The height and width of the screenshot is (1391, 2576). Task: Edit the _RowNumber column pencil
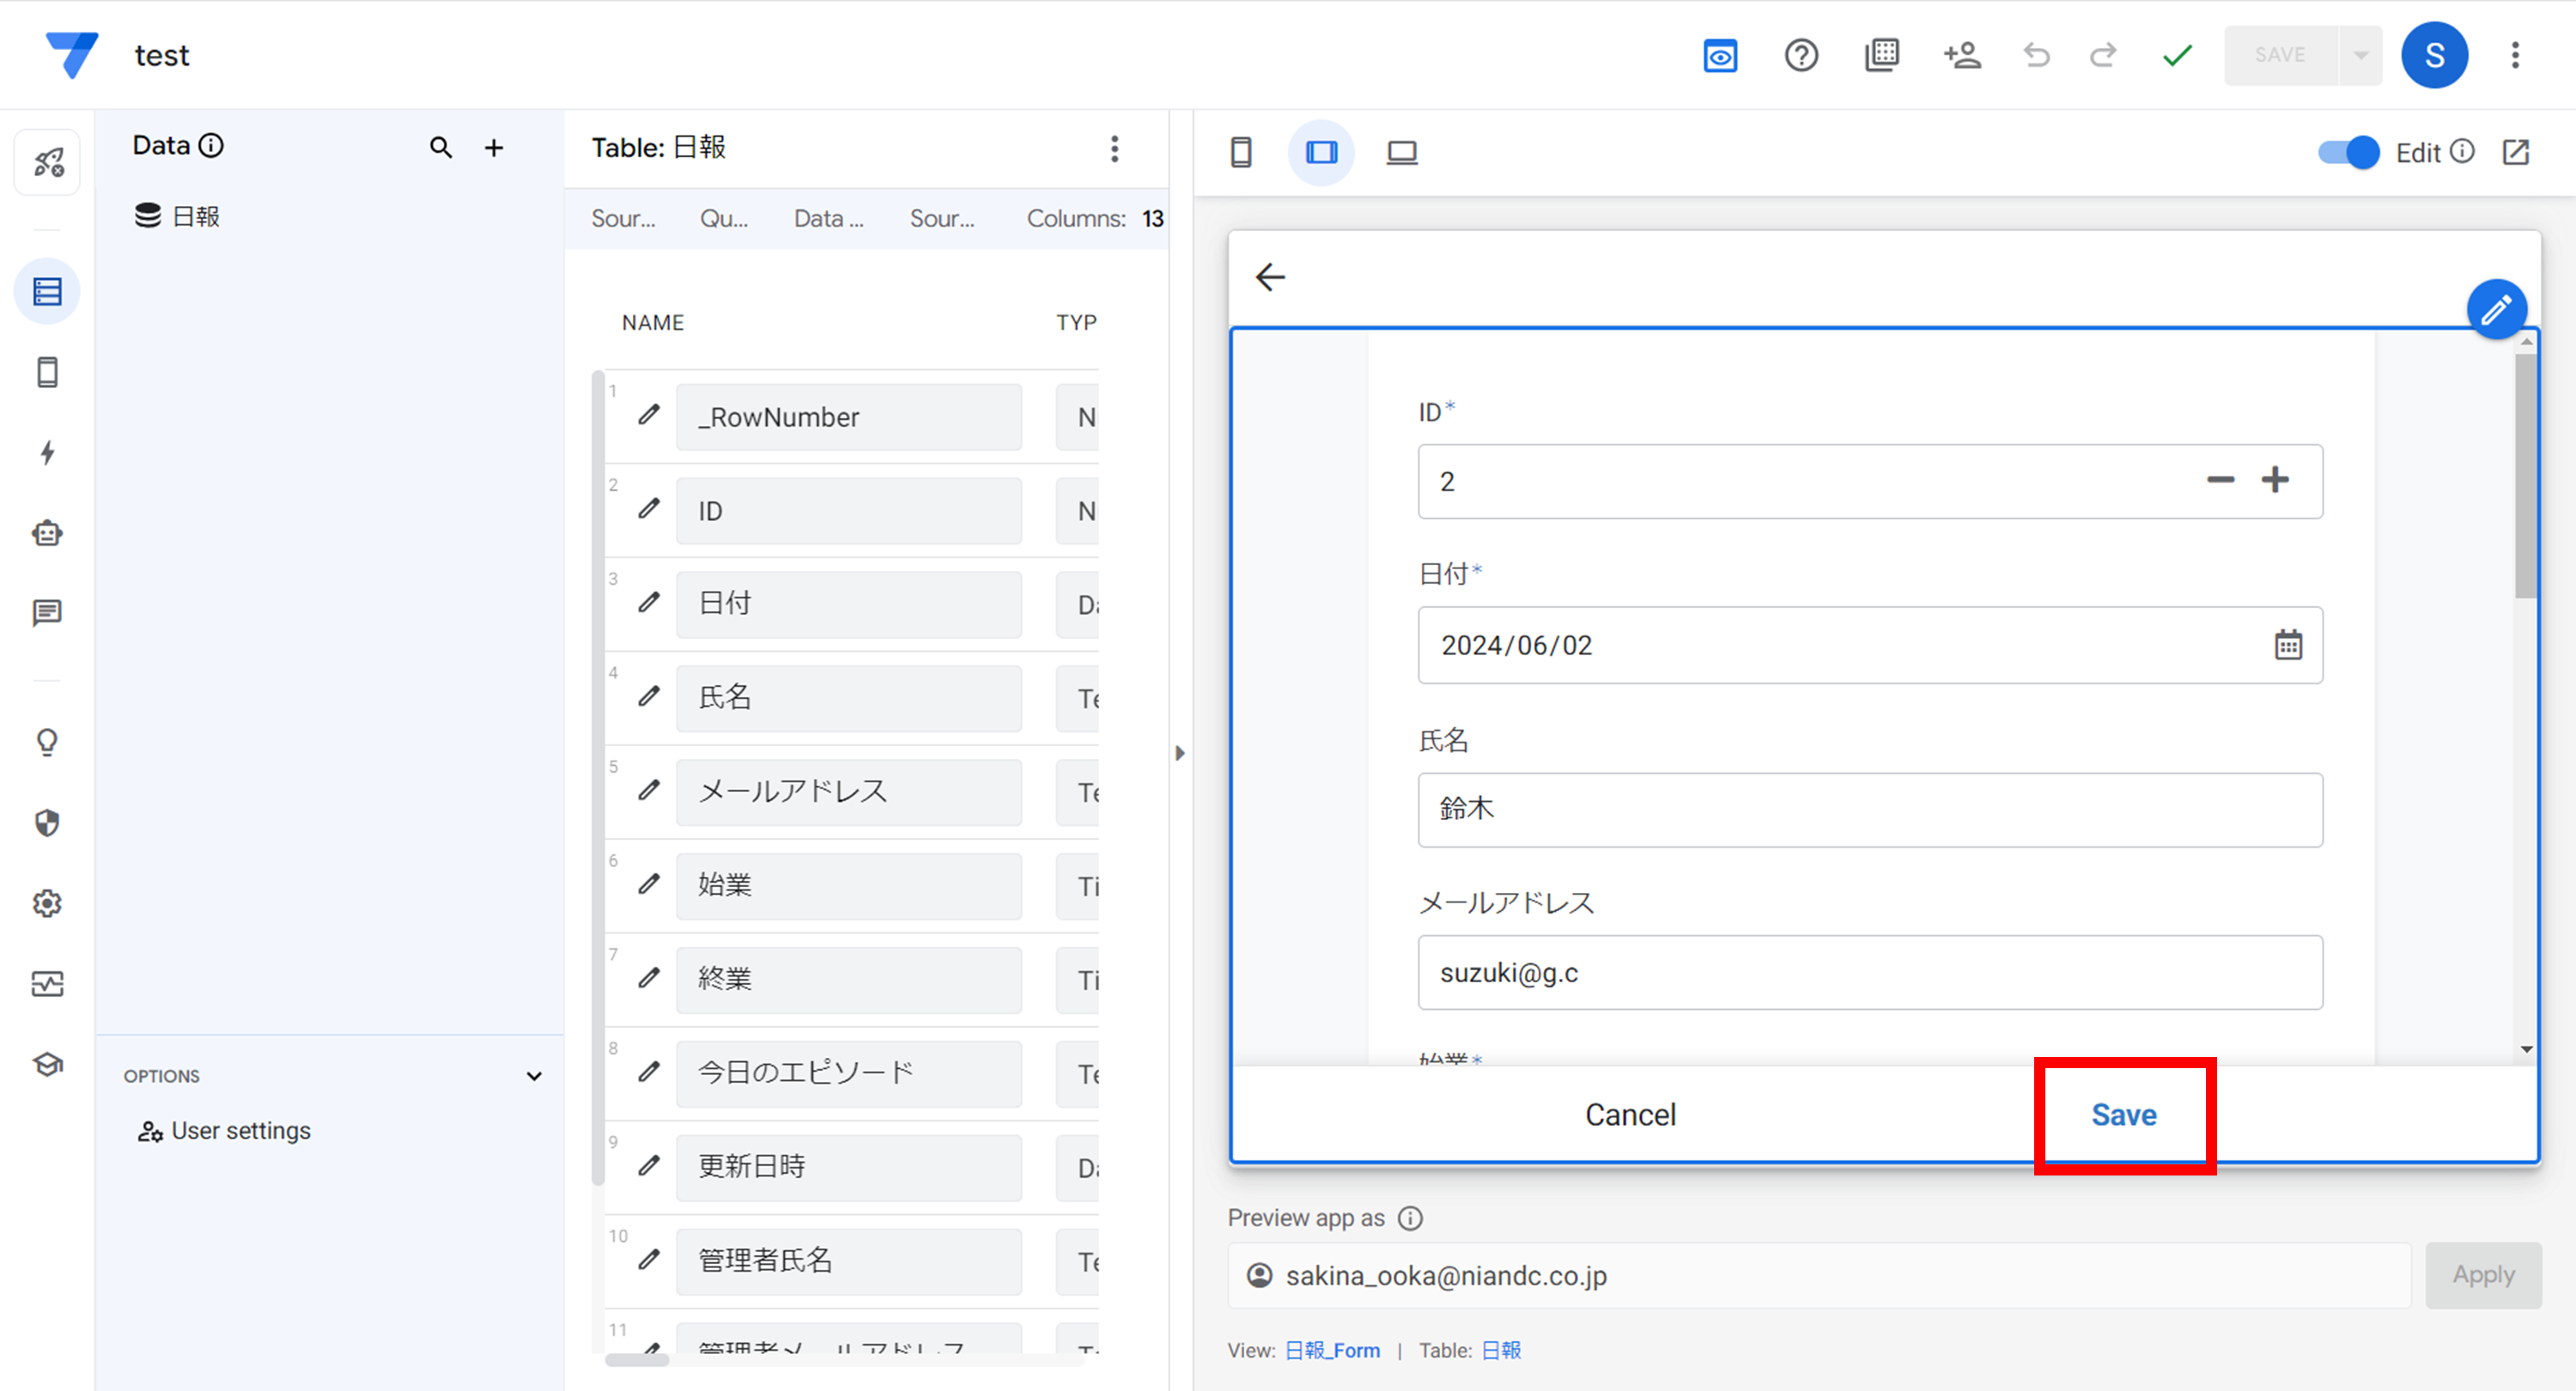coord(649,414)
